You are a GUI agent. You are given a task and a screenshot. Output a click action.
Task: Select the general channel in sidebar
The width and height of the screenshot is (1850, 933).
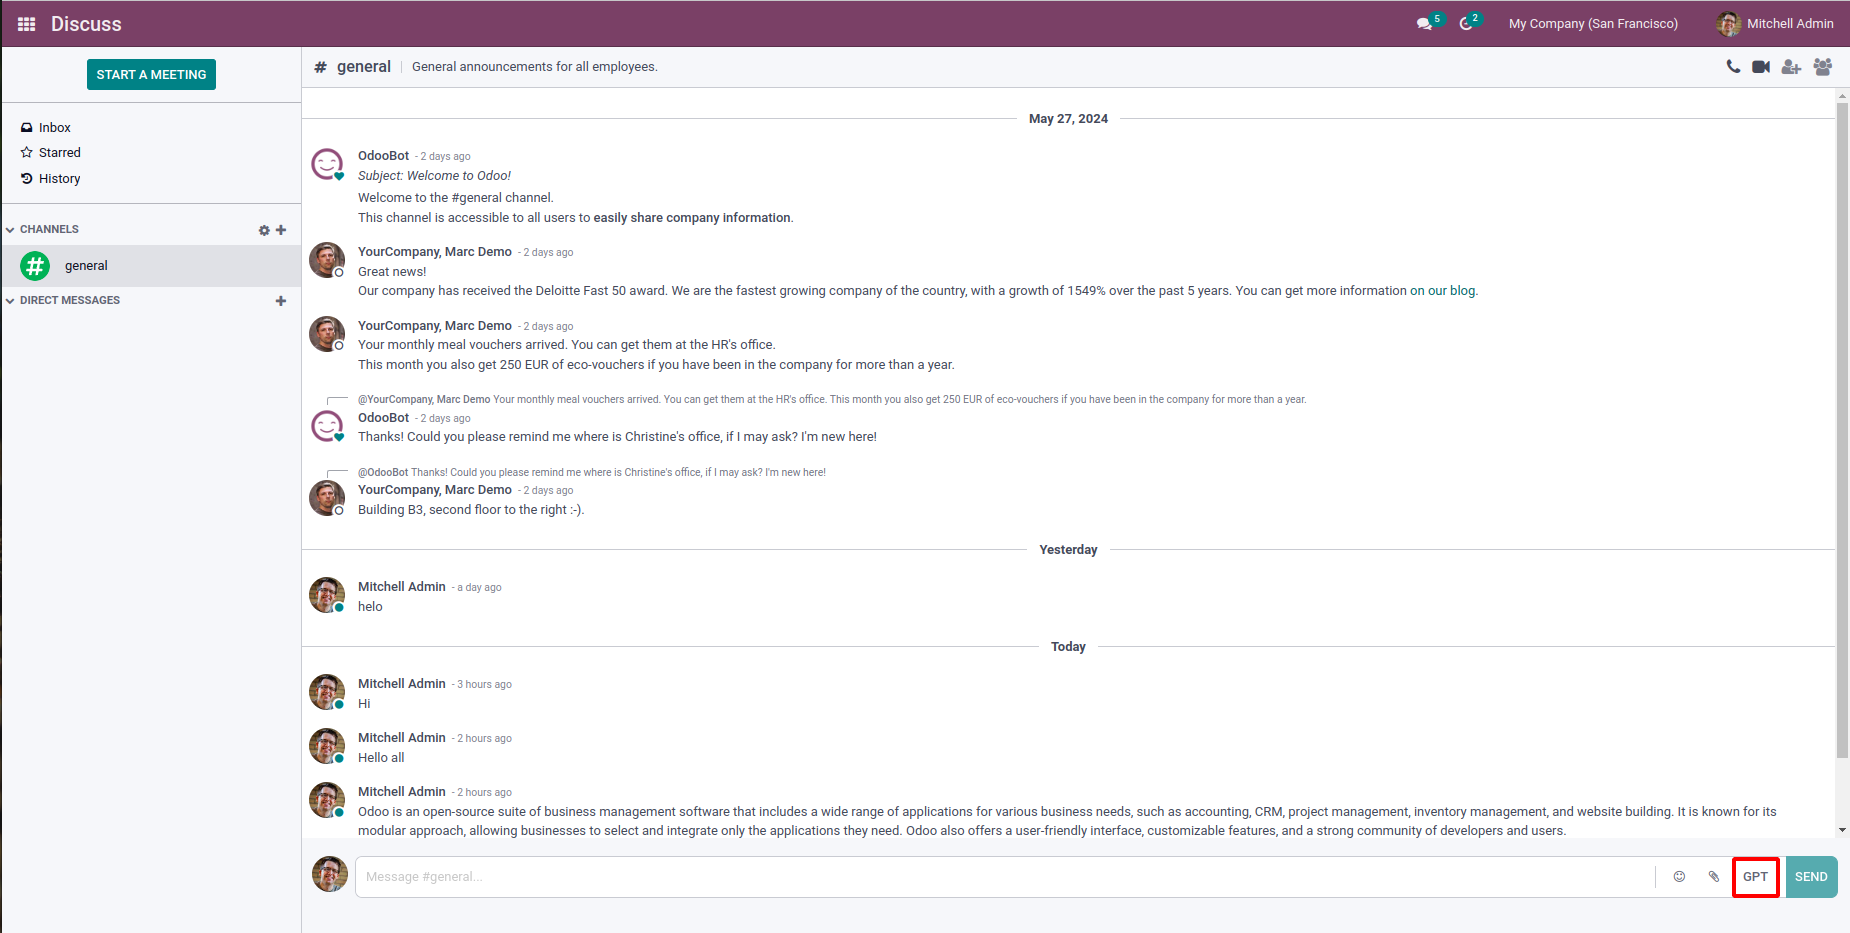[x=151, y=266]
